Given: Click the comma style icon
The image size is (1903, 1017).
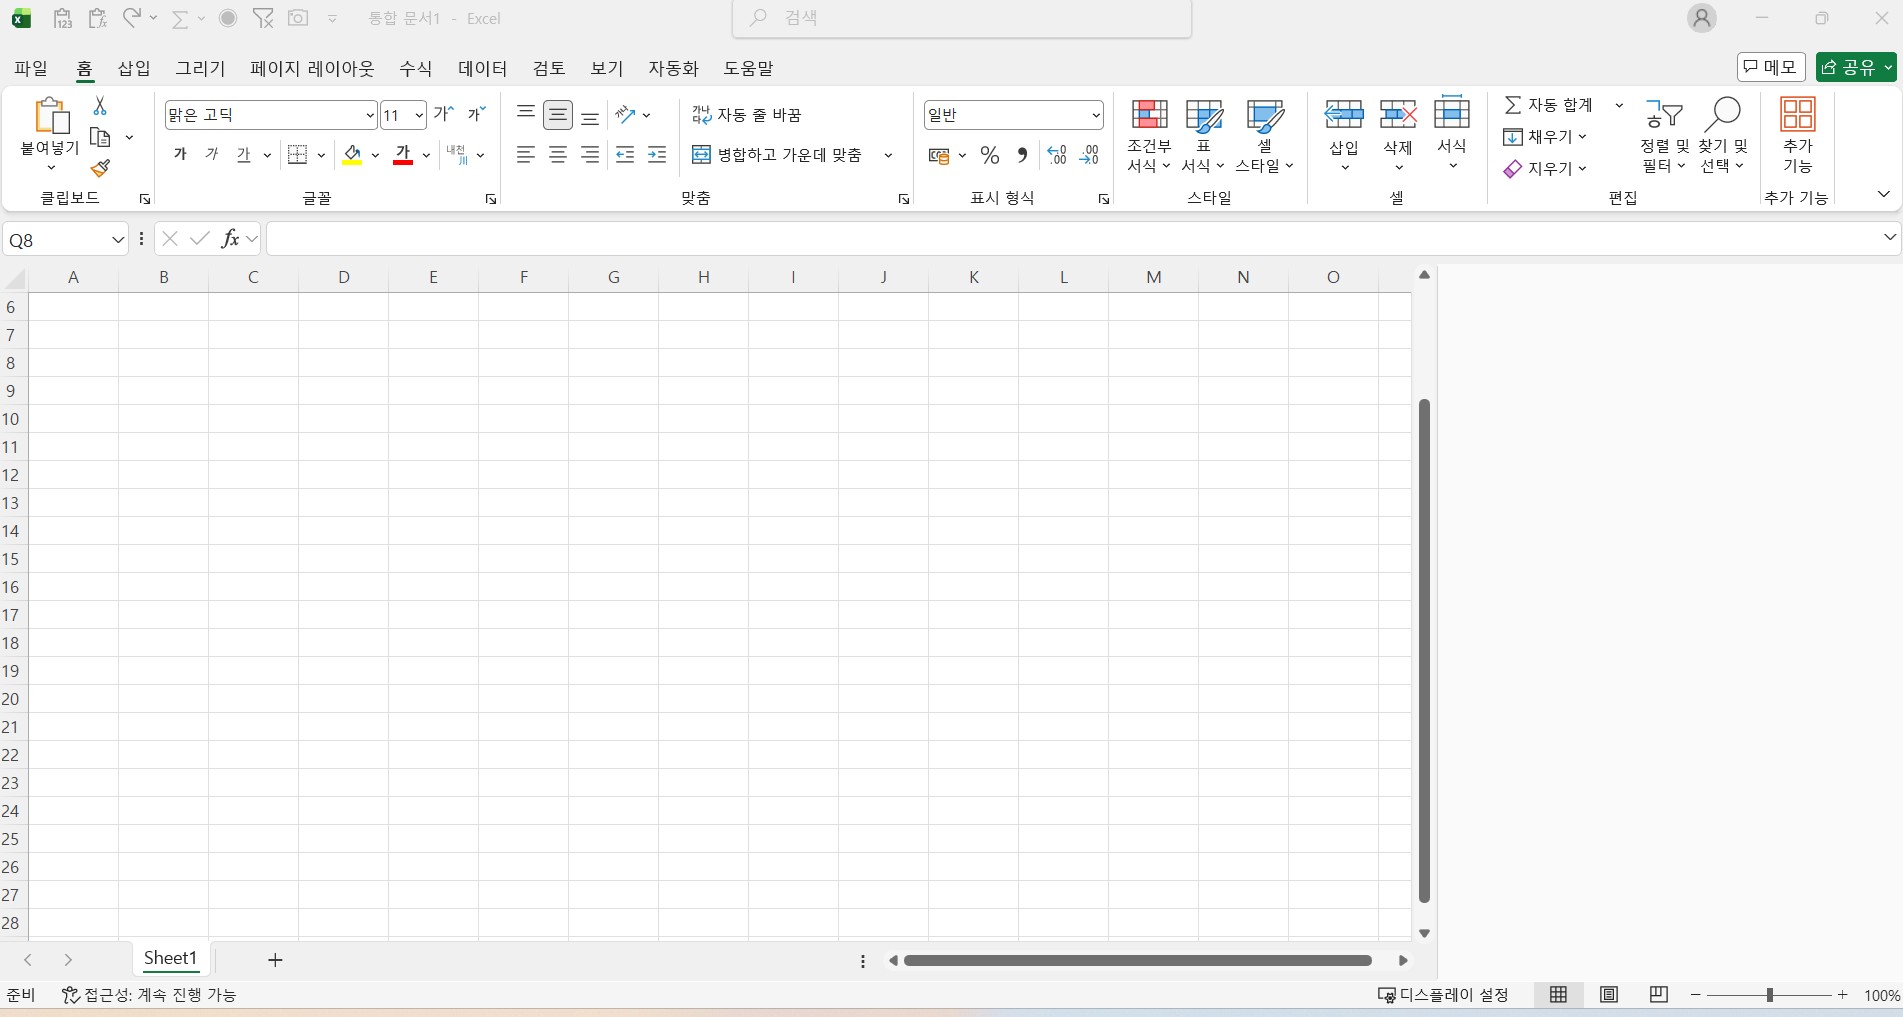Looking at the screenshot, I should 1022,155.
